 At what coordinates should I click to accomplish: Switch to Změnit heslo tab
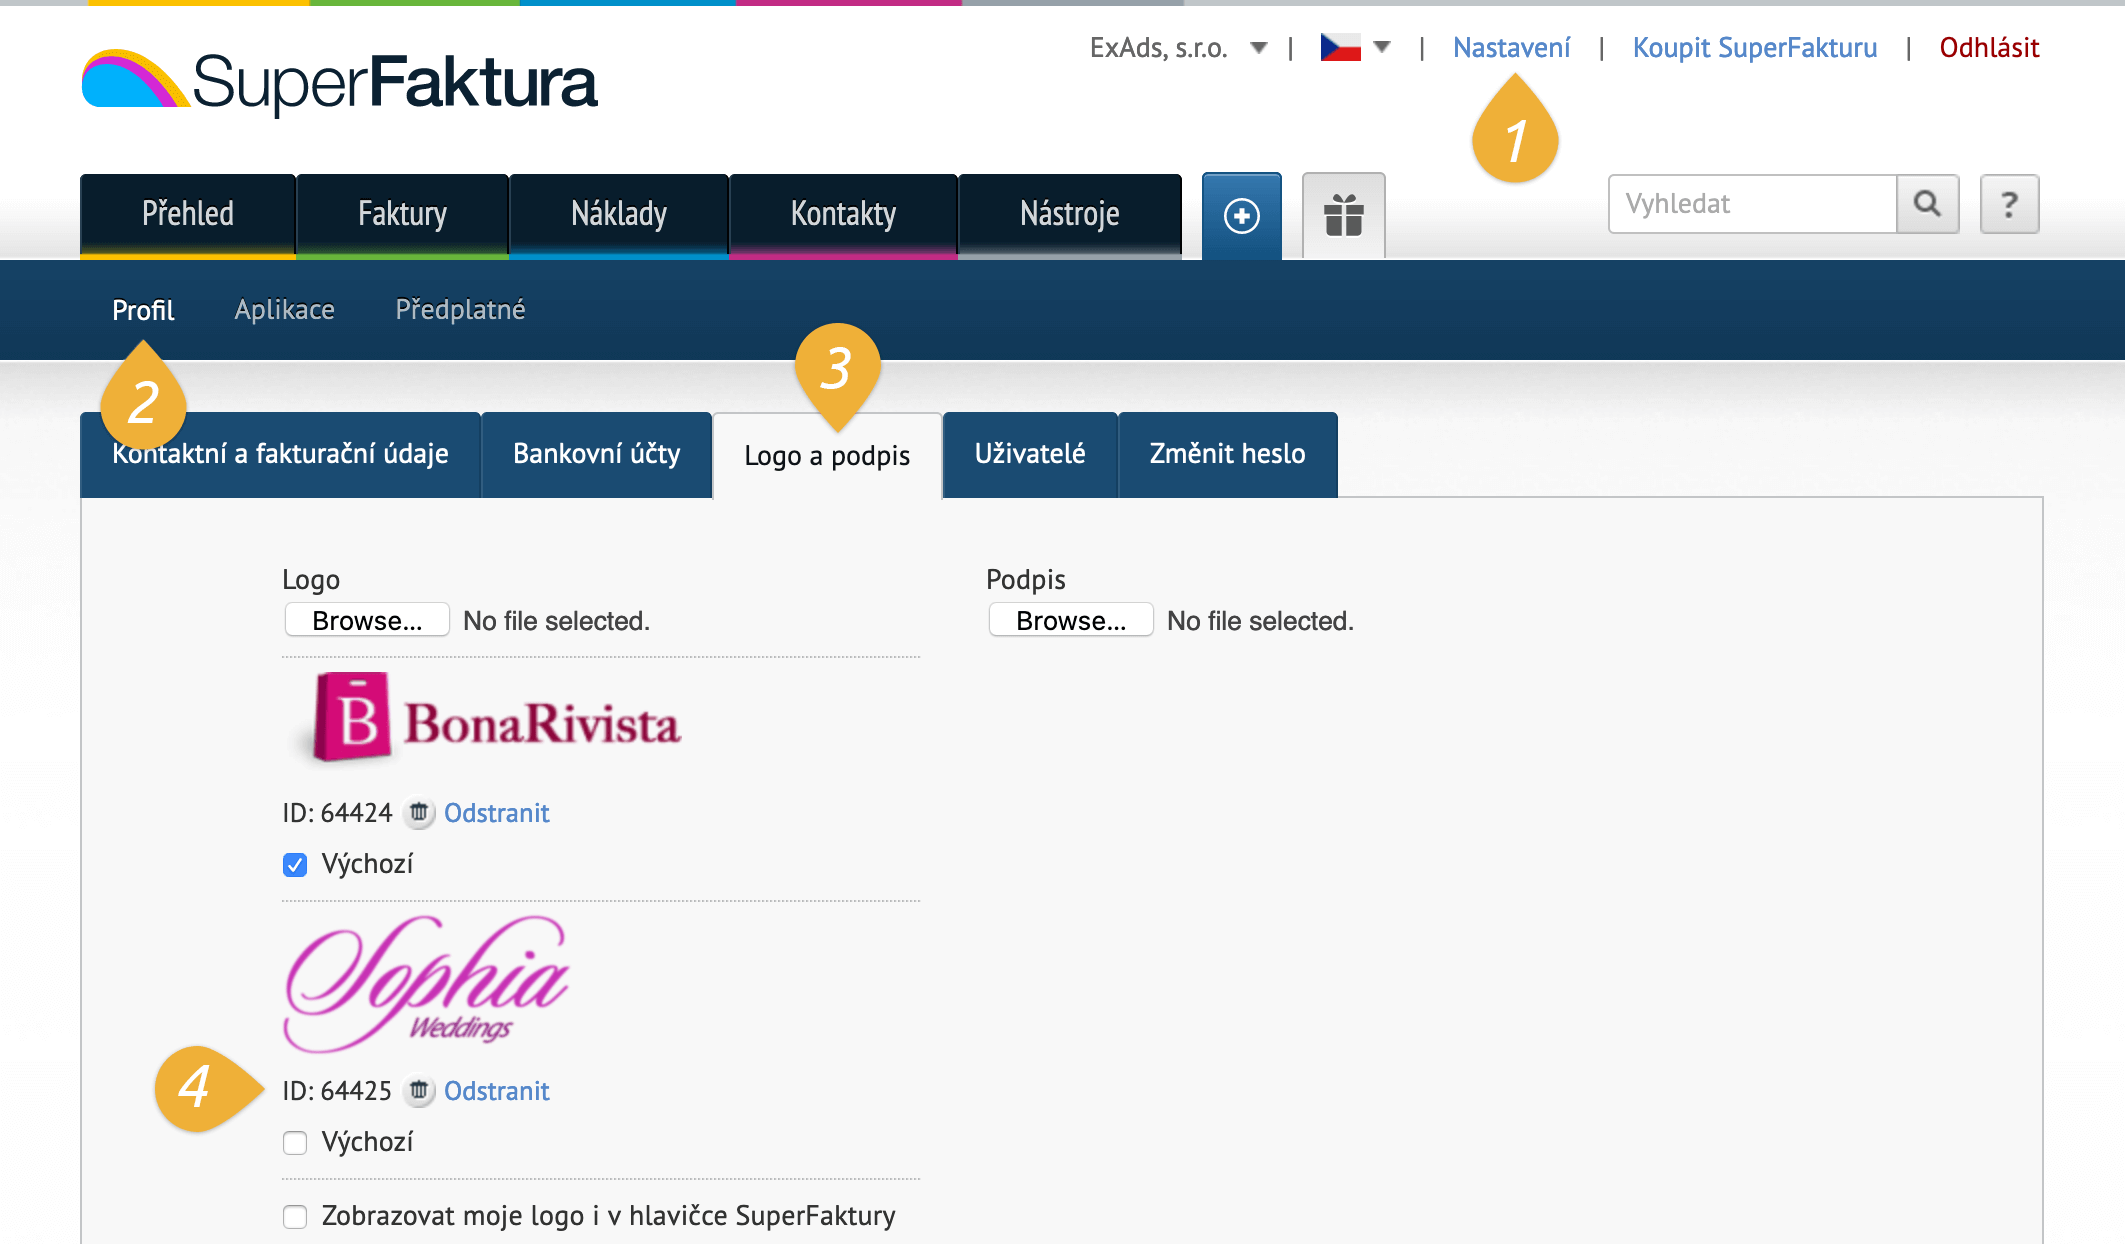coord(1228,454)
